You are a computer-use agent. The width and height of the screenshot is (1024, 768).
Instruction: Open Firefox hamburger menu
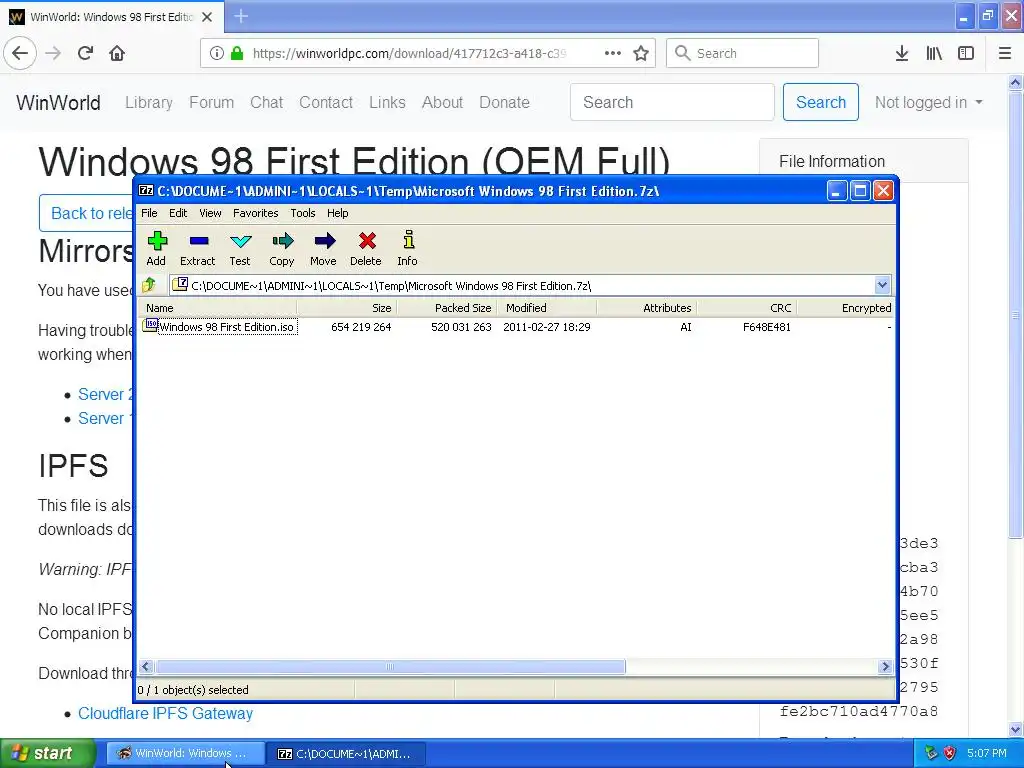pos(1005,53)
